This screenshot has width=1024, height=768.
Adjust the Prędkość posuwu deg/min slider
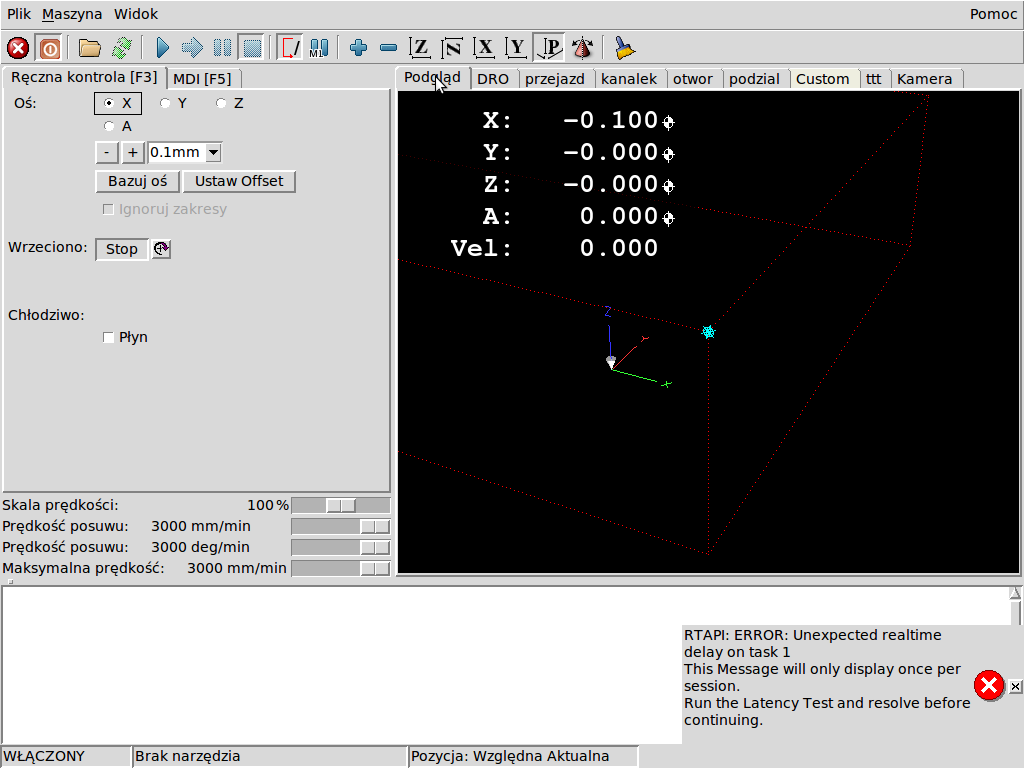click(x=340, y=547)
